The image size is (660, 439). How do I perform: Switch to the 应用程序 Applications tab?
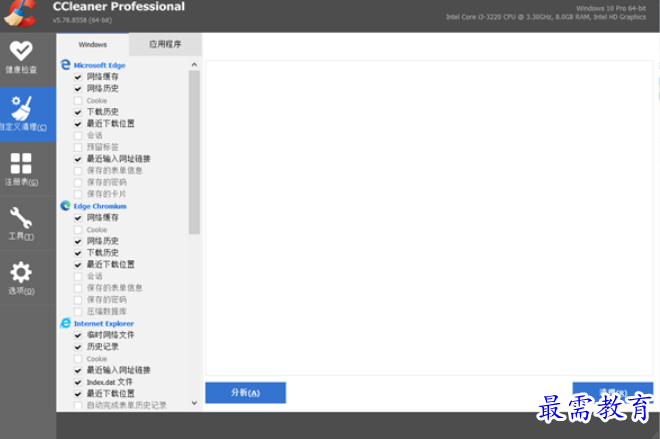click(x=165, y=45)
